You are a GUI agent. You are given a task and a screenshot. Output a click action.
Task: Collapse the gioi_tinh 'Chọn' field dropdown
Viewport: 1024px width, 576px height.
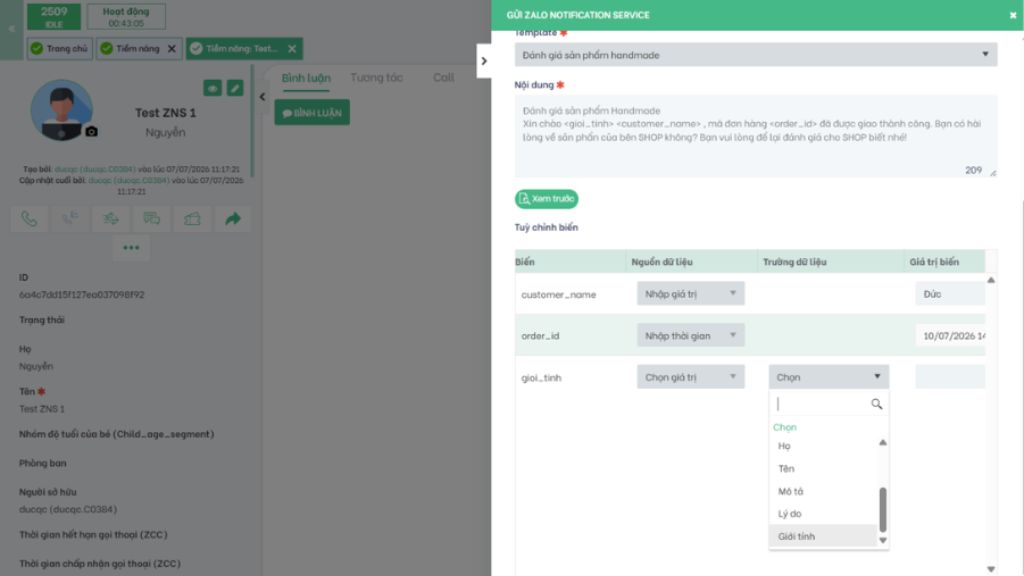829,377
